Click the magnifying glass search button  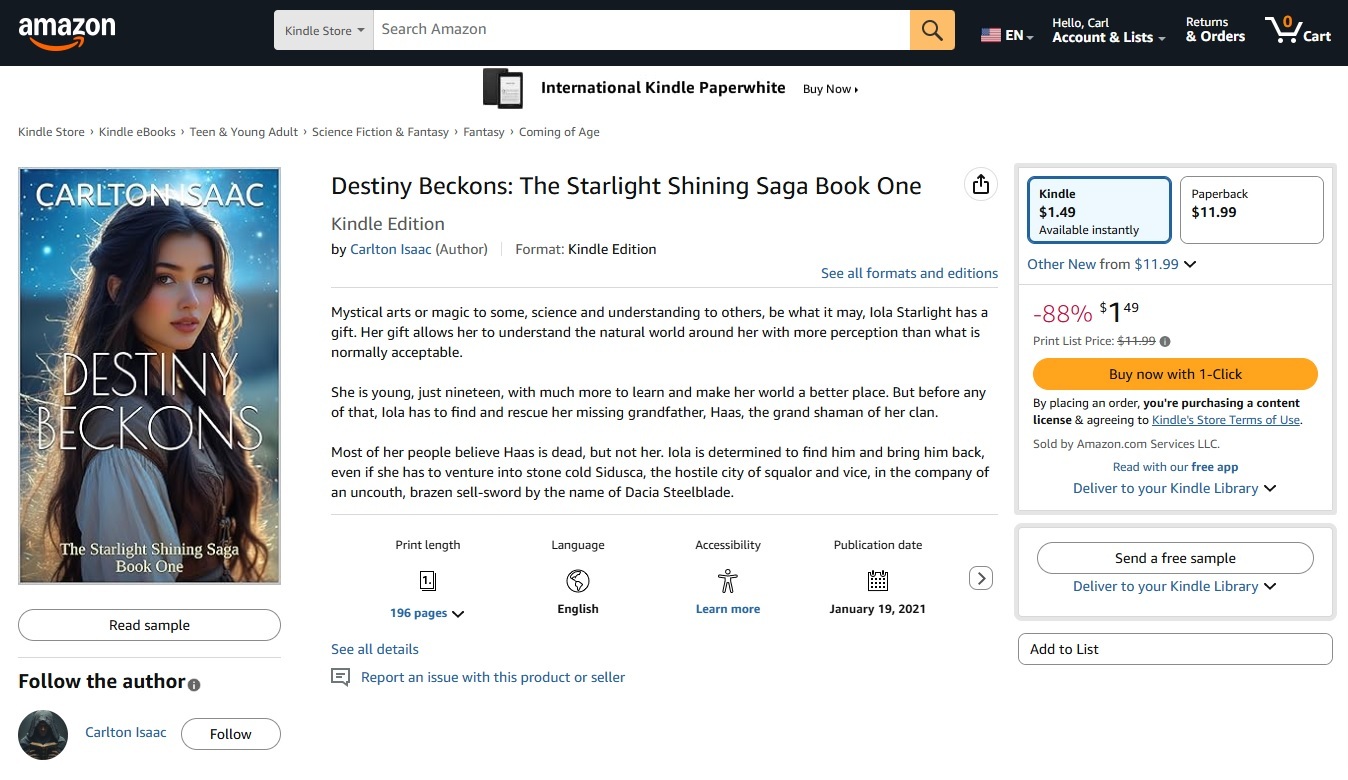932,30
